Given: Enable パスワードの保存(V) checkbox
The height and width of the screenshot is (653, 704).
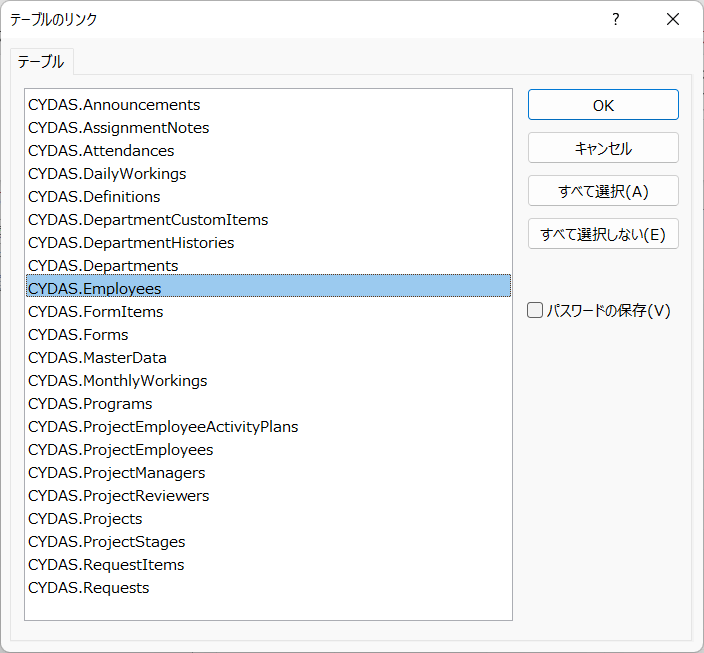Looking at the screenshot, I should point(536,311).
